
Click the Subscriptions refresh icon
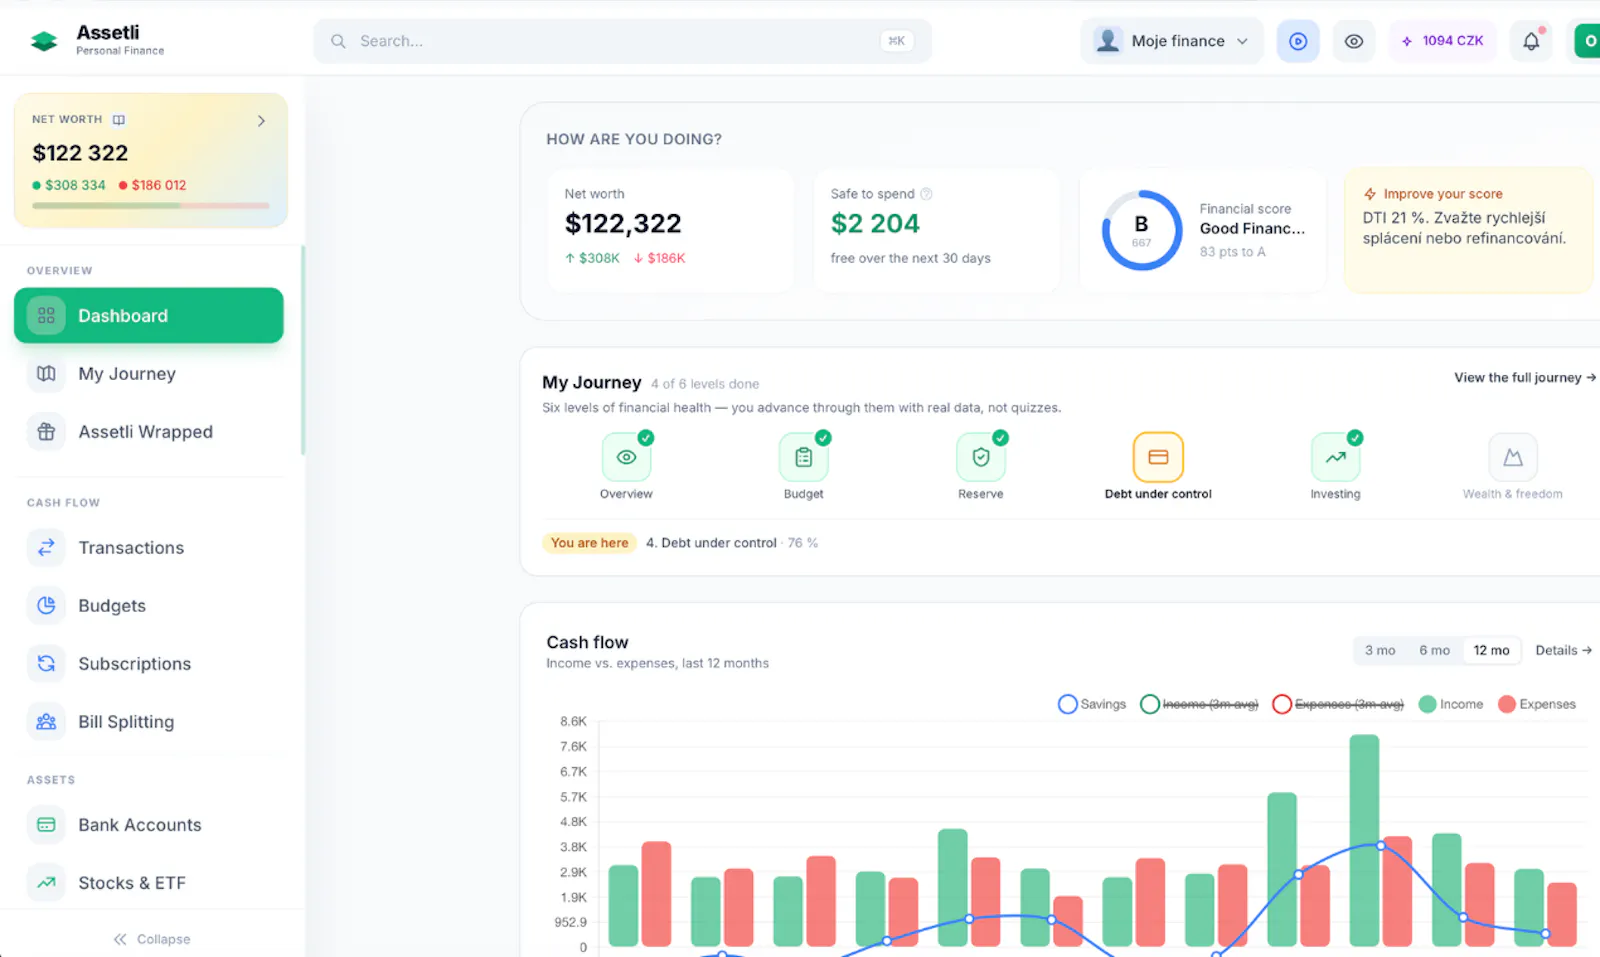point(46,664)
